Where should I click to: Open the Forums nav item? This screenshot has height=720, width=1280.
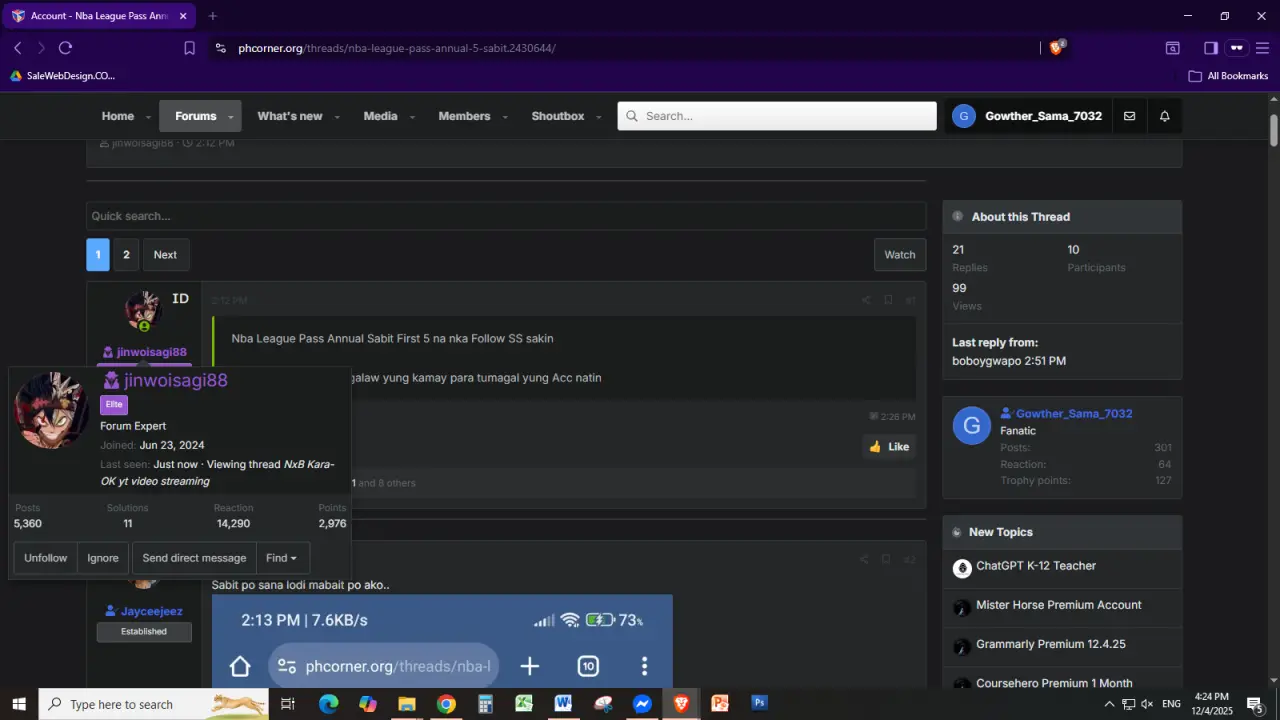tap(195, 116)
